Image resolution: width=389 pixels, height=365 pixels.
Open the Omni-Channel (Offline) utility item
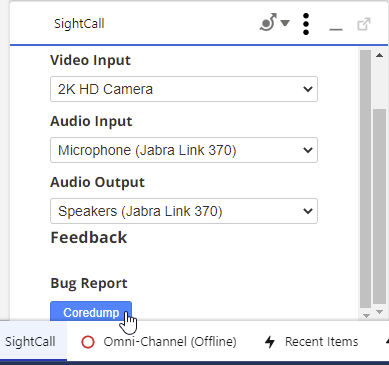(x=159, y=342)
